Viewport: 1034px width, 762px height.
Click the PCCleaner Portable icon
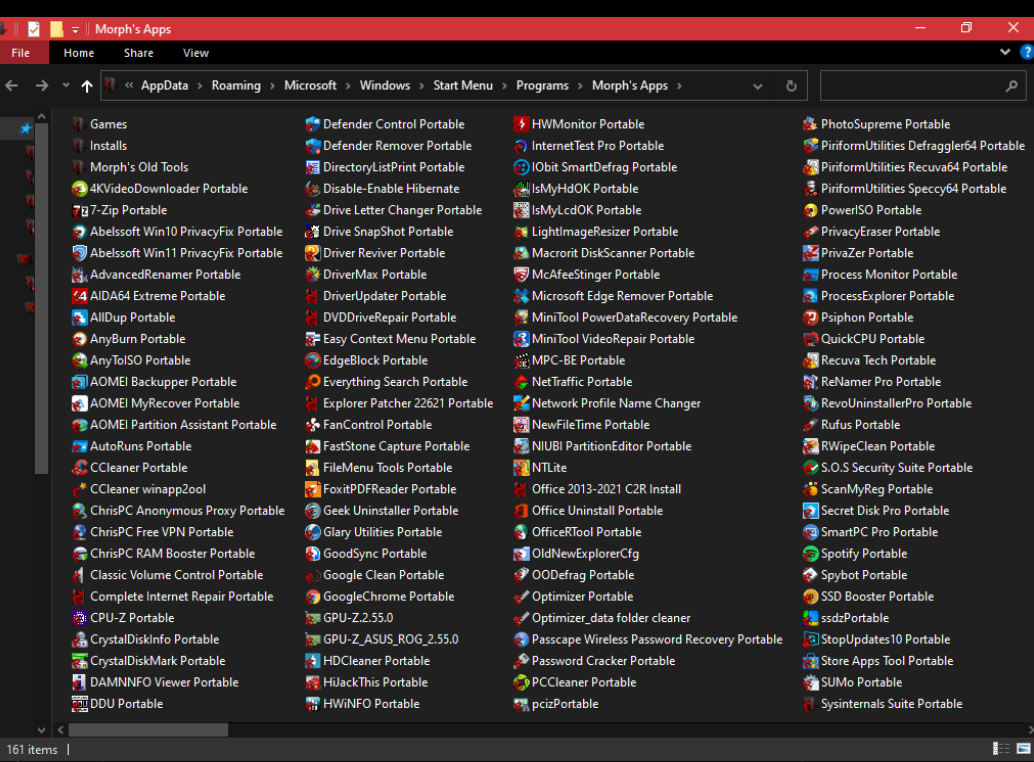click(522, 682)
